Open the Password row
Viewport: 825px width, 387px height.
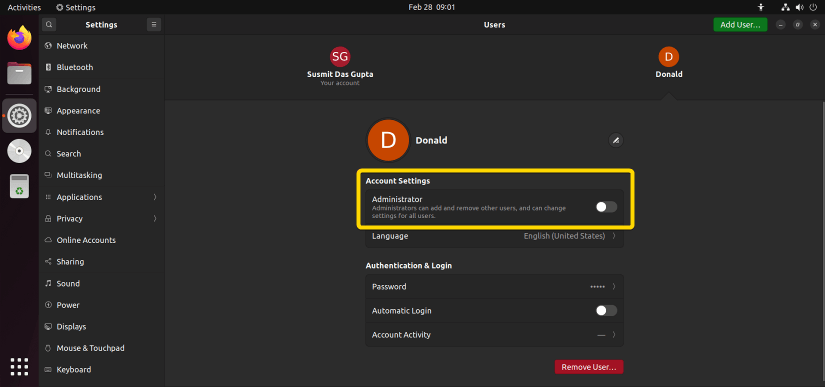(x=494, y=287)
